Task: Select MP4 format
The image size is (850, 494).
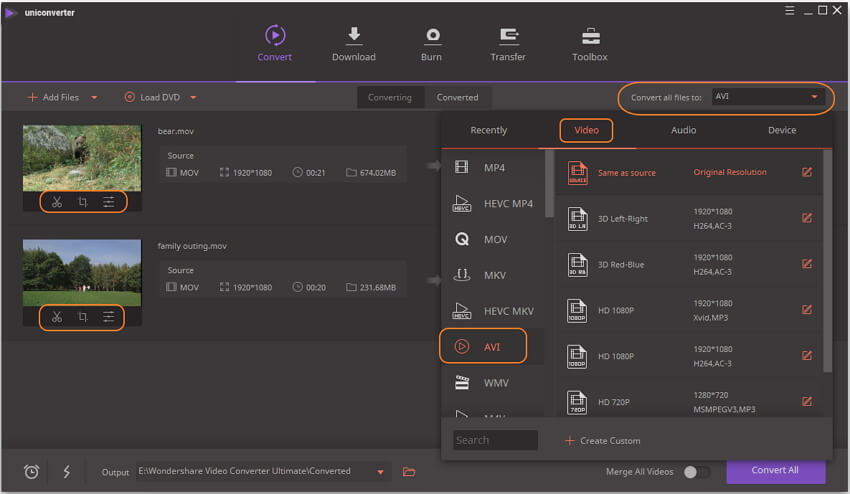Action: [493, 168]
